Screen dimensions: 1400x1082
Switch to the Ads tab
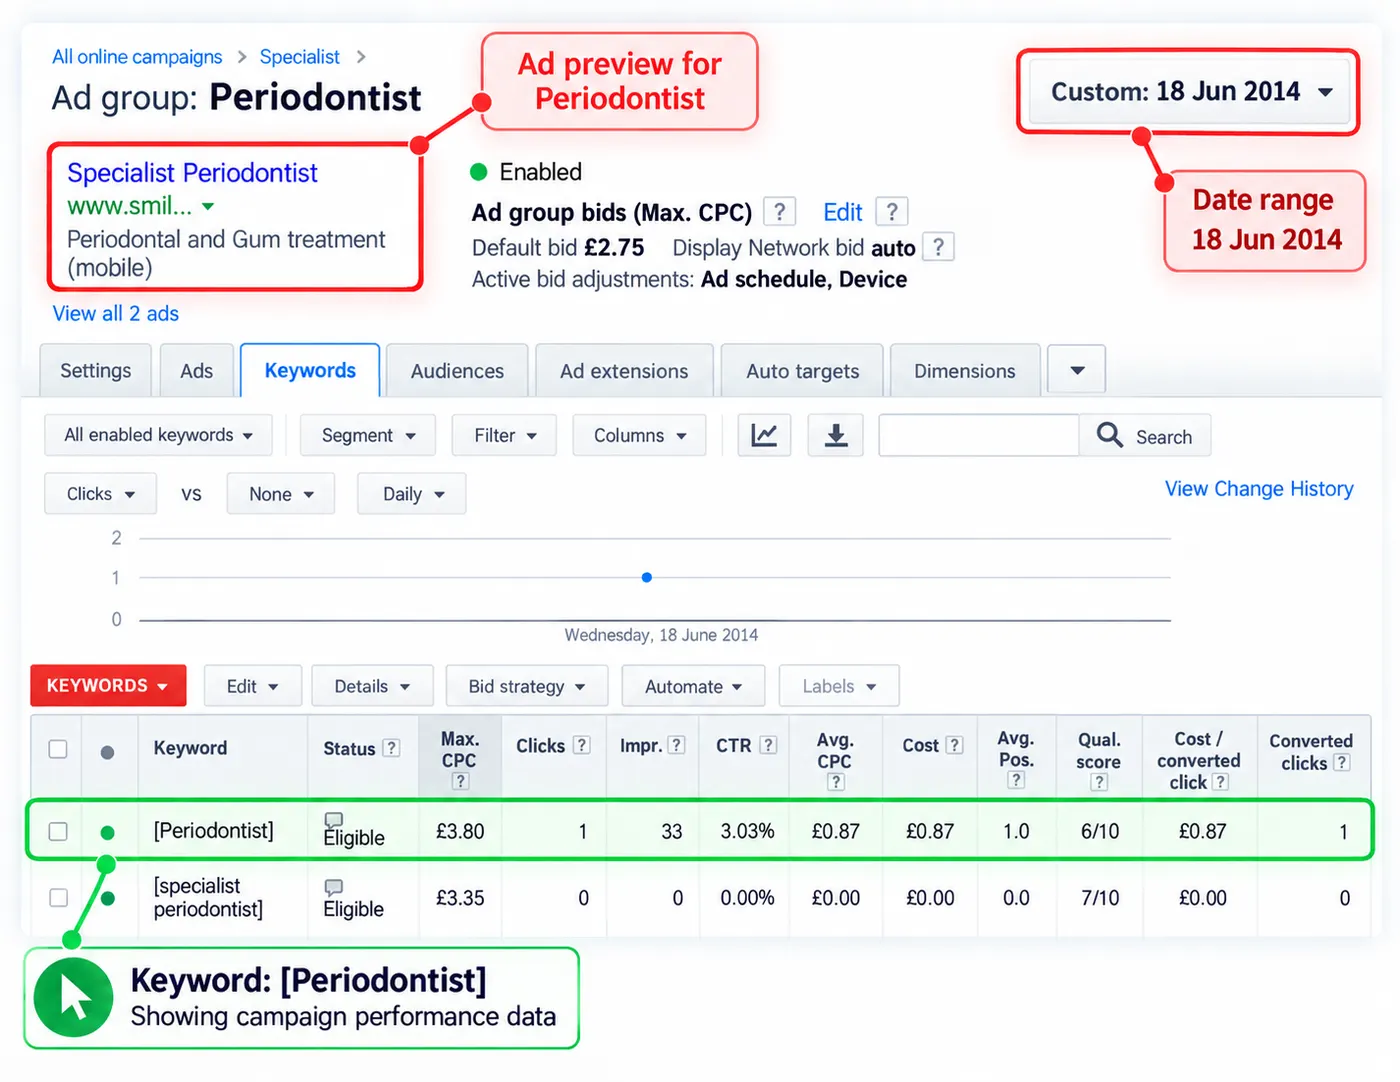pos(196,371)
